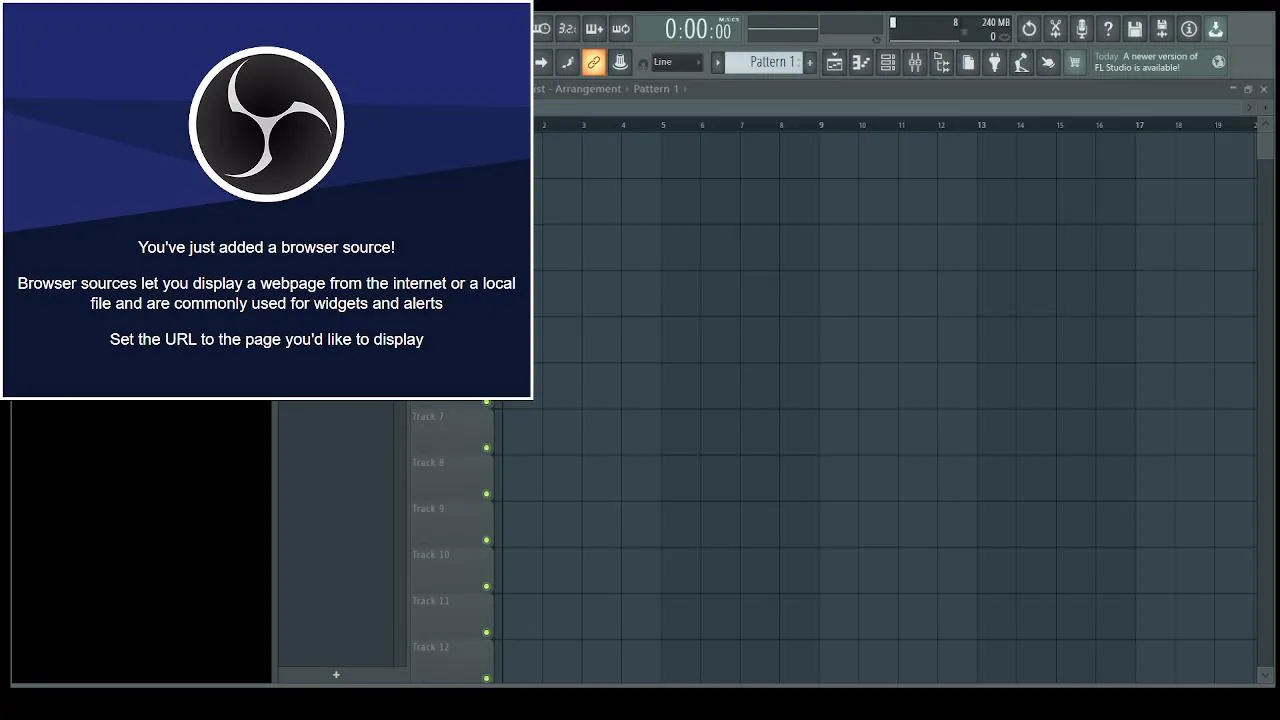
Task: Select the Track 11 header label
Action: [x=431, y=601]
